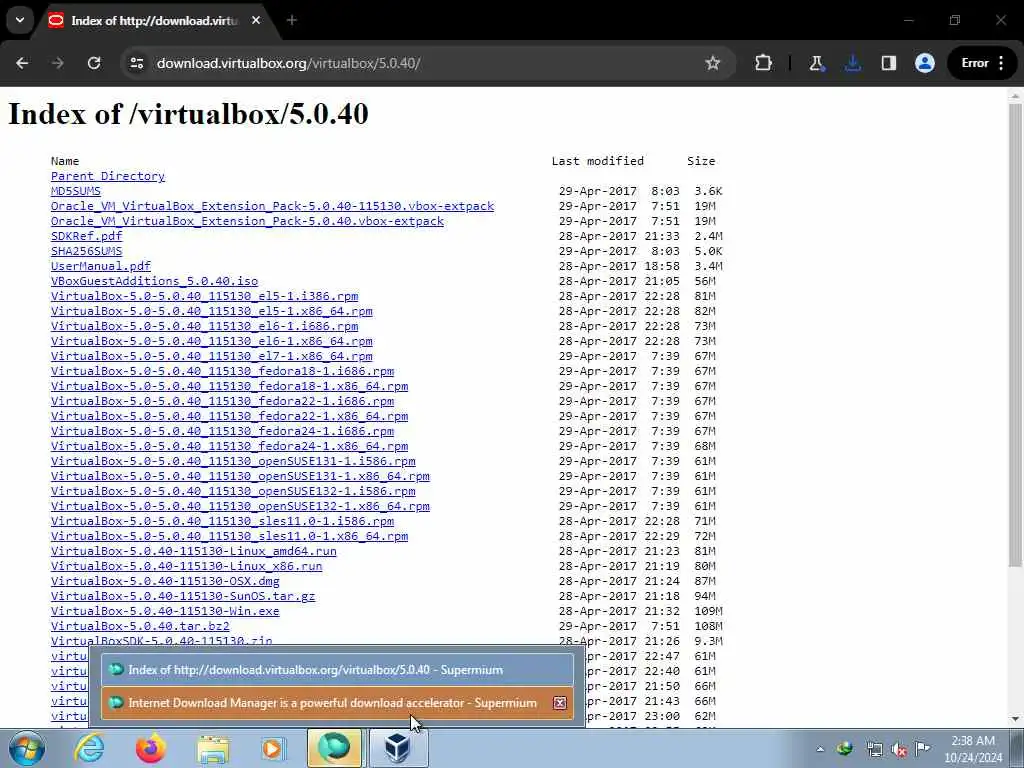Open the Extensions puzzle icon
1024x768 pixels.
[763, 63]
